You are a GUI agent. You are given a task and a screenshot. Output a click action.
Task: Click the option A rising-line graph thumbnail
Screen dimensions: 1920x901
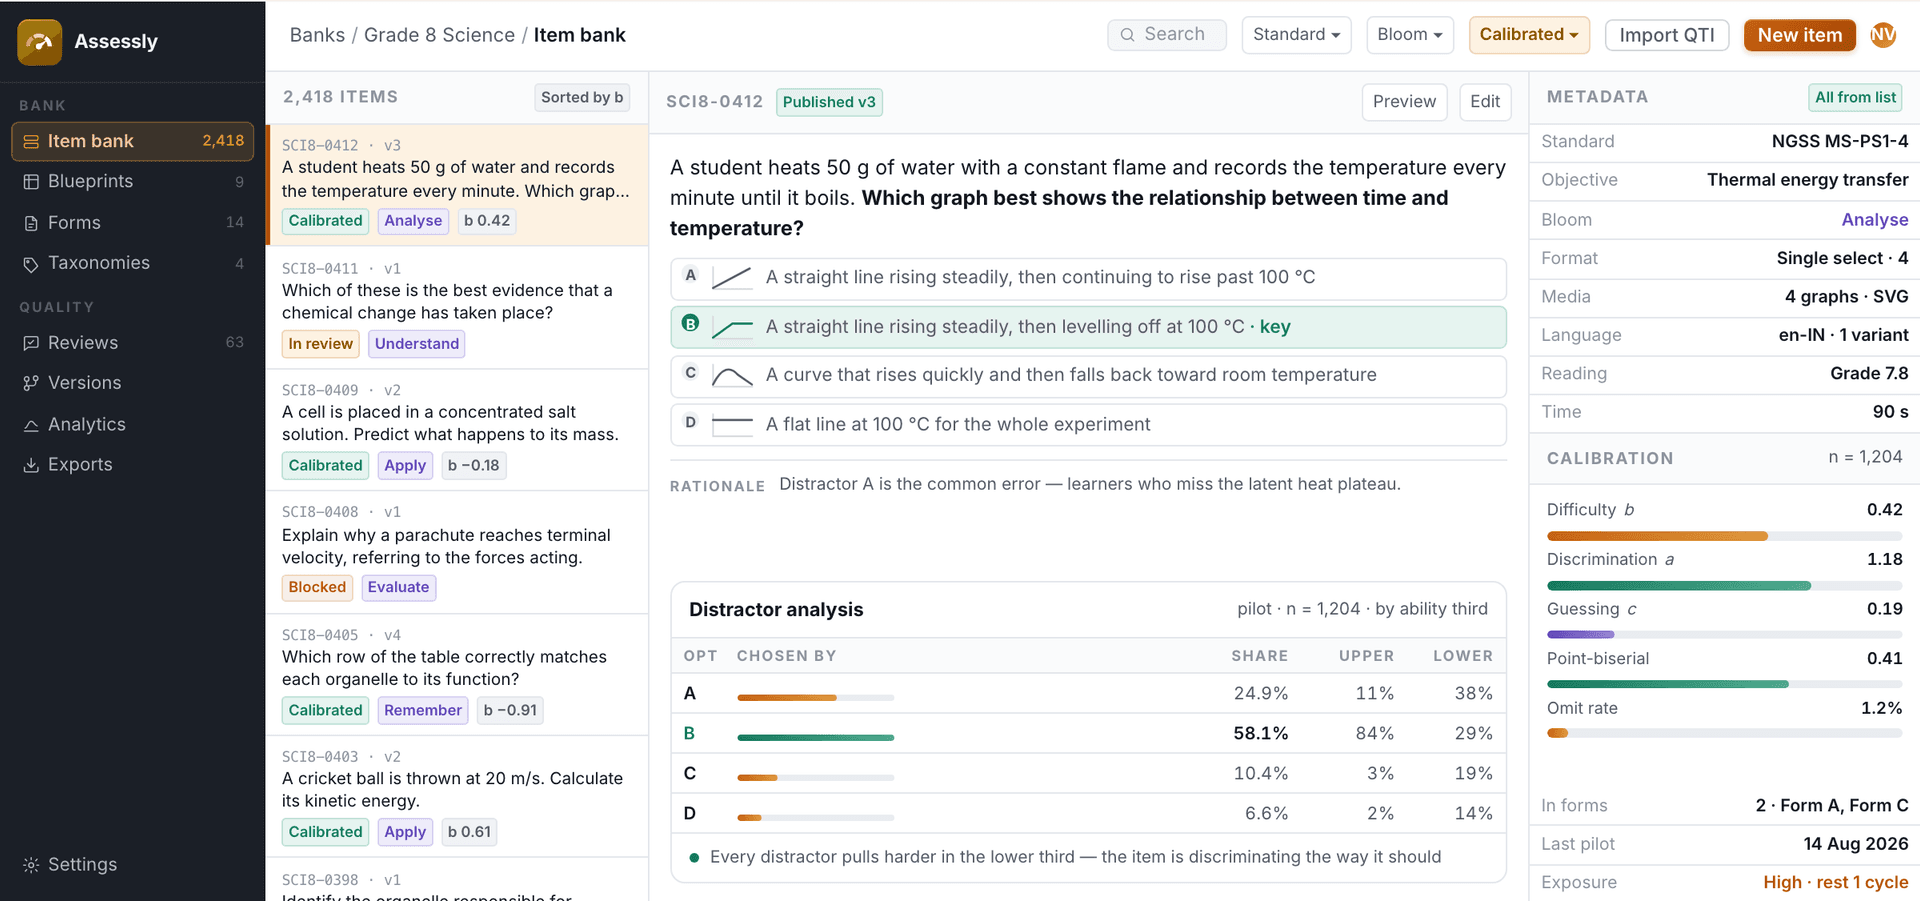pos(732,278)
